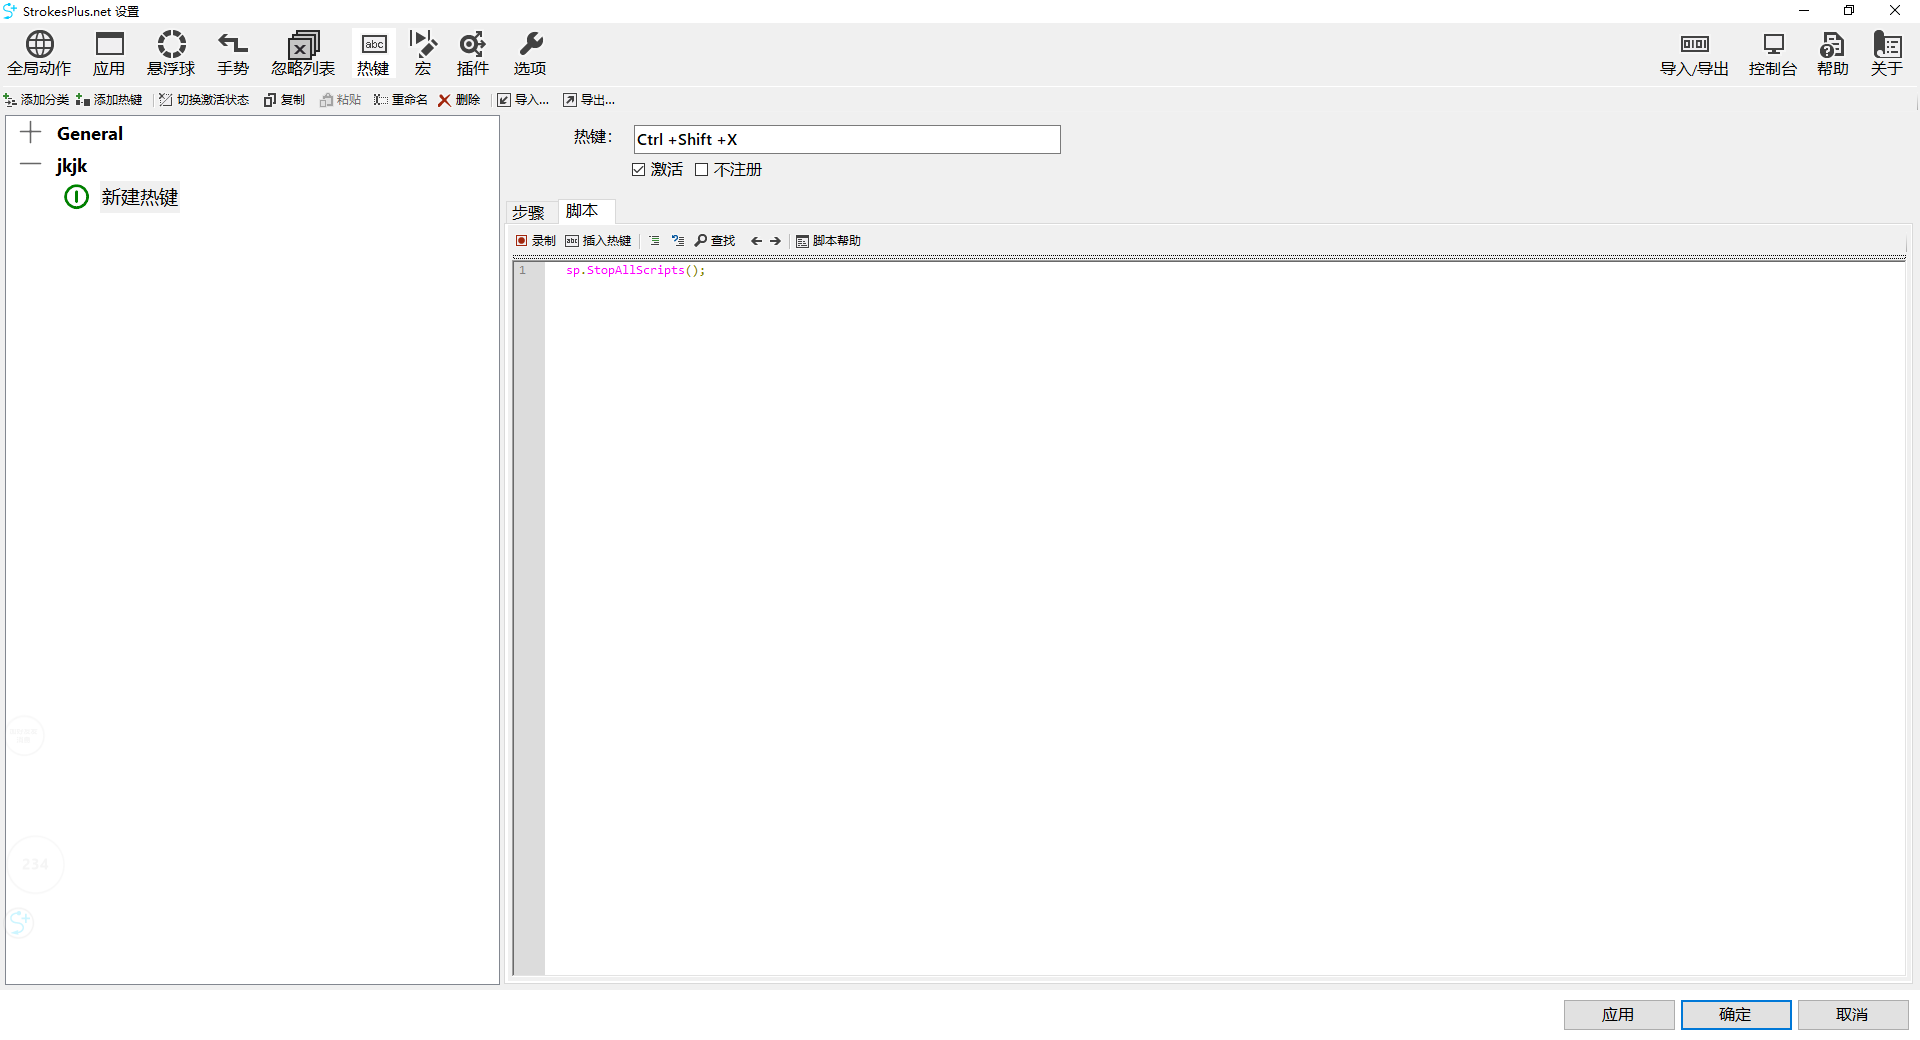This screenshot has width=1920, height=1040.
Task: Select the 新建热键 tree item
Action: (x=140, y=197)
